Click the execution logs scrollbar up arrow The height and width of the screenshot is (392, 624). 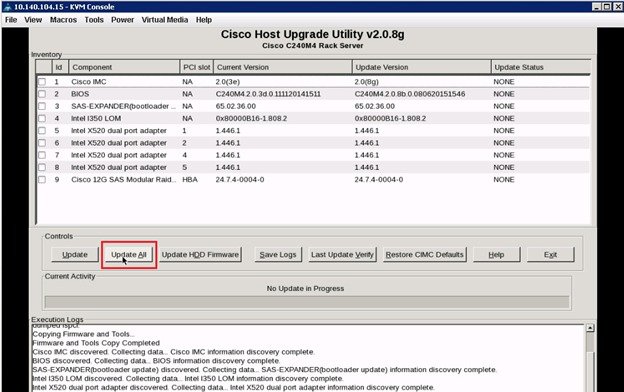point(590,328)
